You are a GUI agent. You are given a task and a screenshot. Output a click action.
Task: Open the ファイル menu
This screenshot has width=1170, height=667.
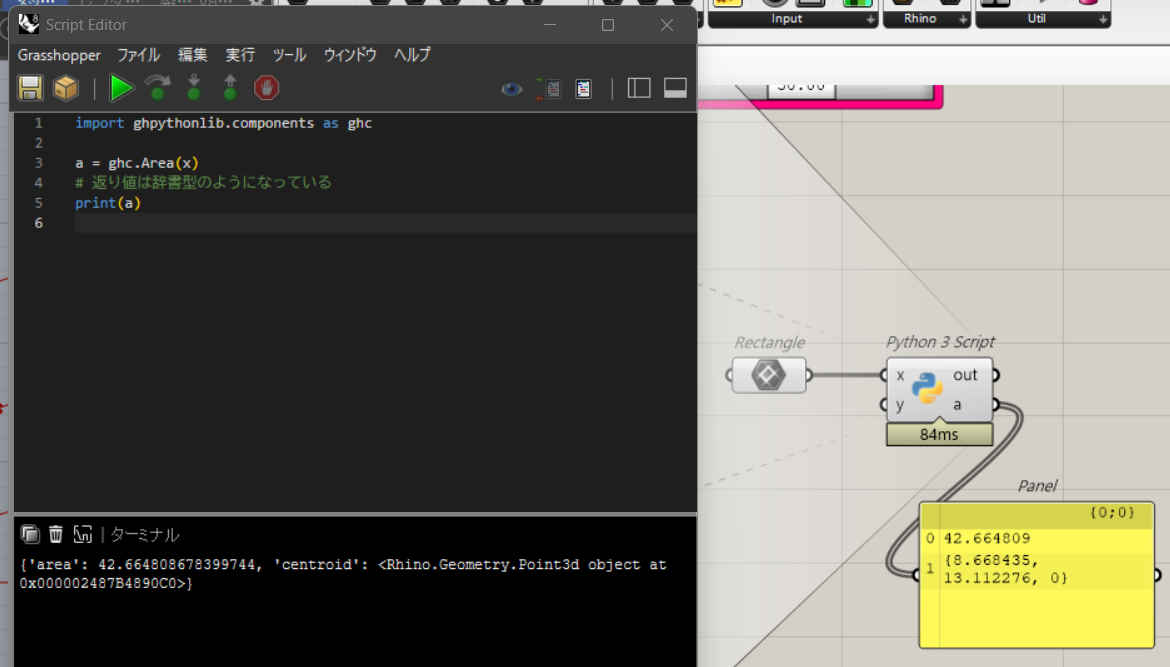coord(138,55)
